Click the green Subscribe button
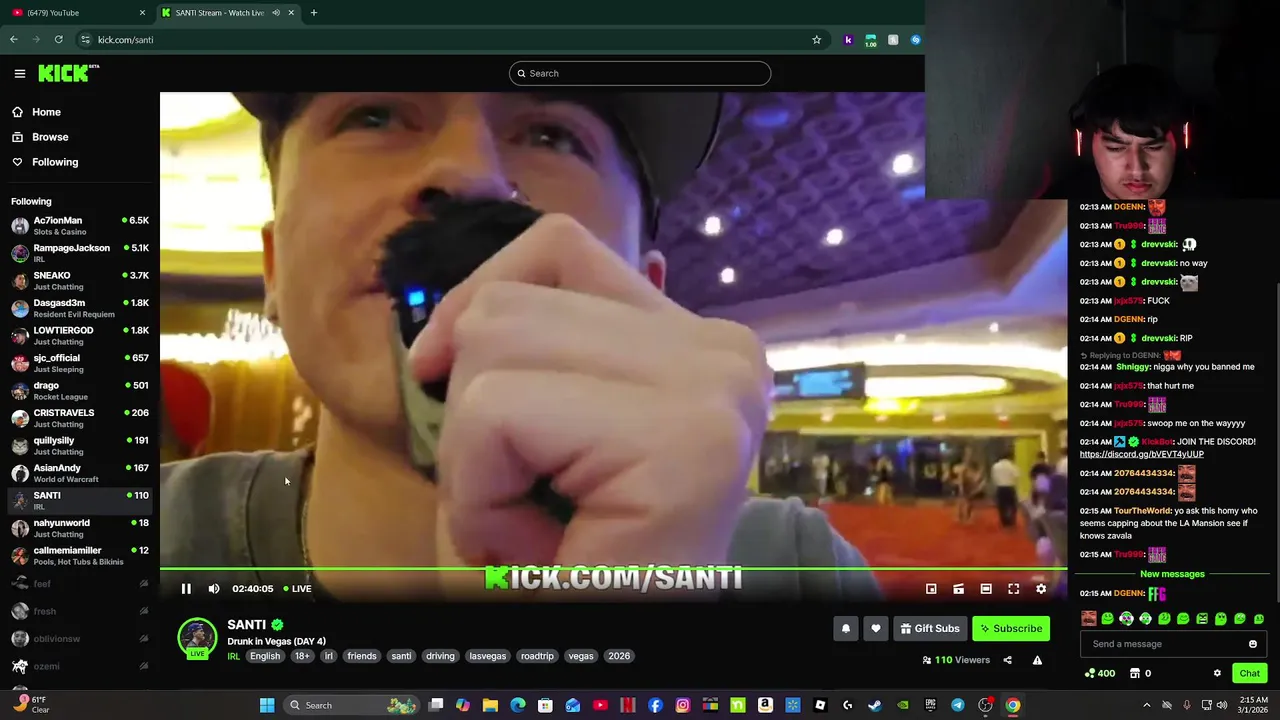 (1011, 629)
